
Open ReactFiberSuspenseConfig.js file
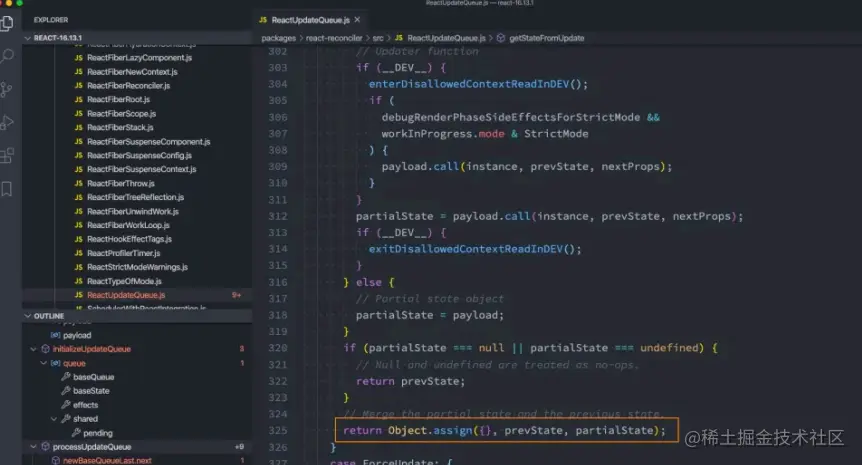tap(139, 156)
